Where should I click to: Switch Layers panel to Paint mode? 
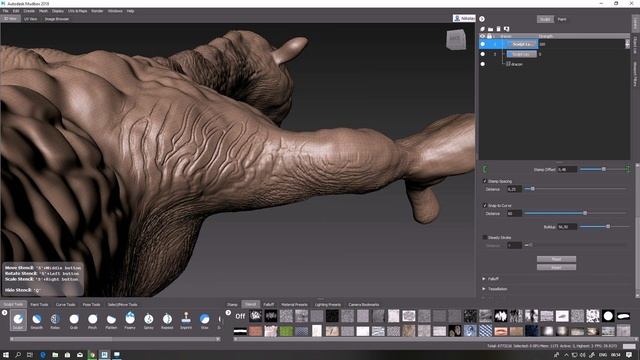pyautogui.click(x=562, y=19)
